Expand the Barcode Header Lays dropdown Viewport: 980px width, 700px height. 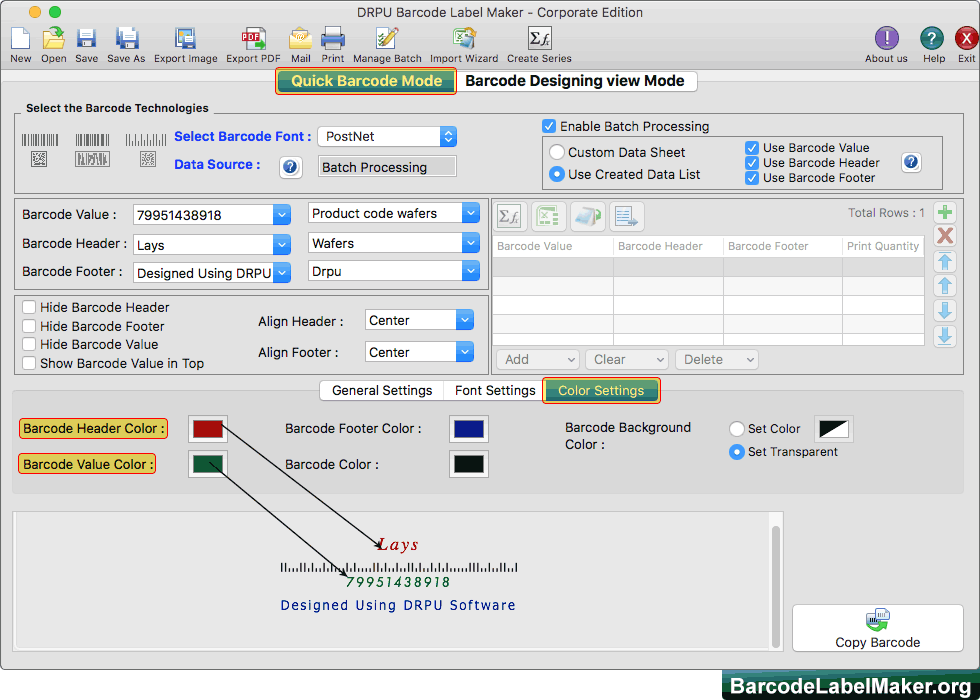click(x=282, y=245)
